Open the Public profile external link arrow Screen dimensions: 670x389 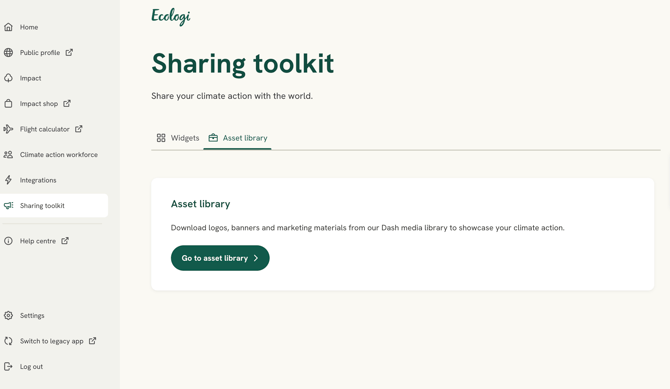(69, 53)
